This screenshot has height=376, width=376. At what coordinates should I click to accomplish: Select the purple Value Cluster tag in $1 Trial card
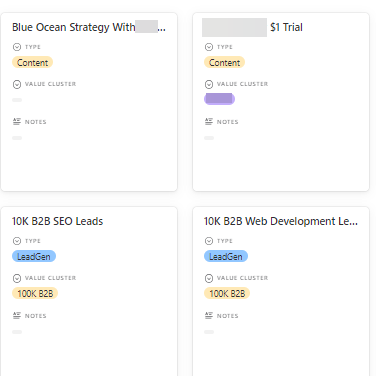(x=219, y=99)
